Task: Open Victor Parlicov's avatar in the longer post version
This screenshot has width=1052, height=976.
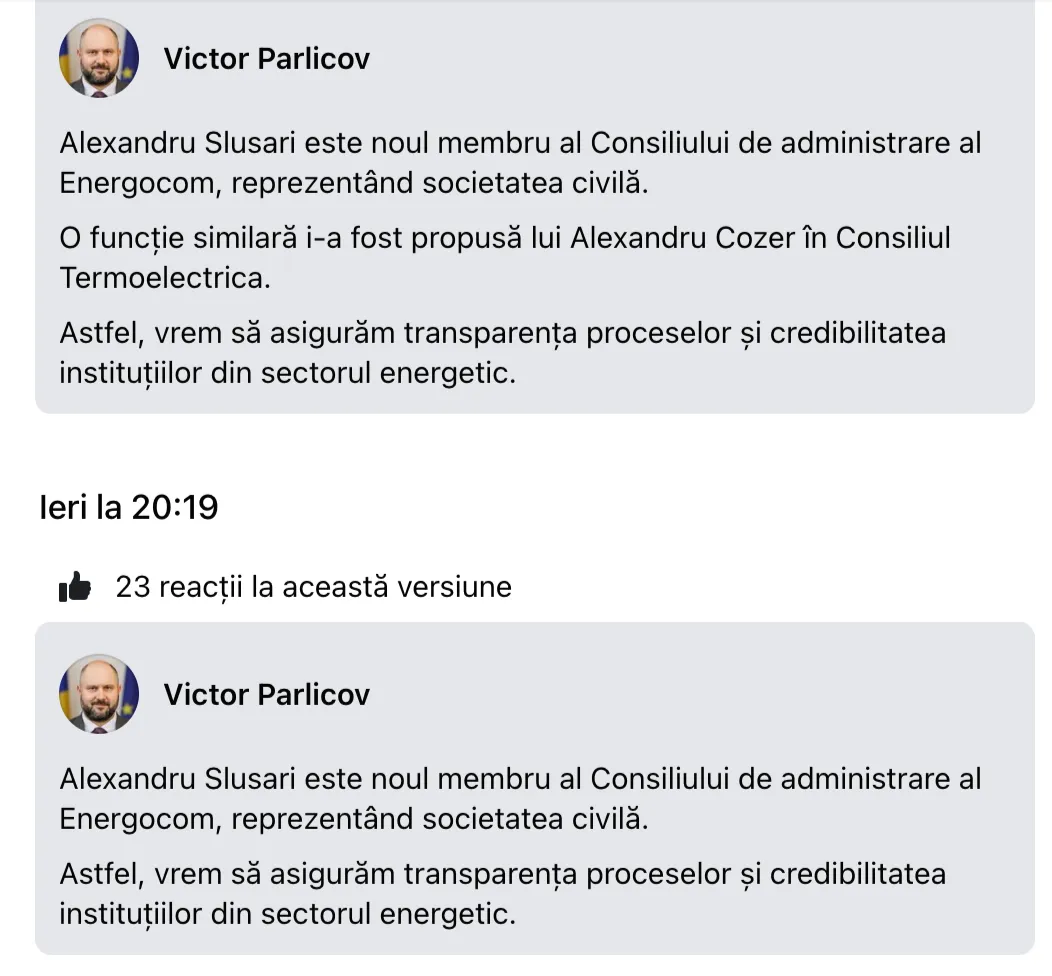Action: [x=99, y=58]
